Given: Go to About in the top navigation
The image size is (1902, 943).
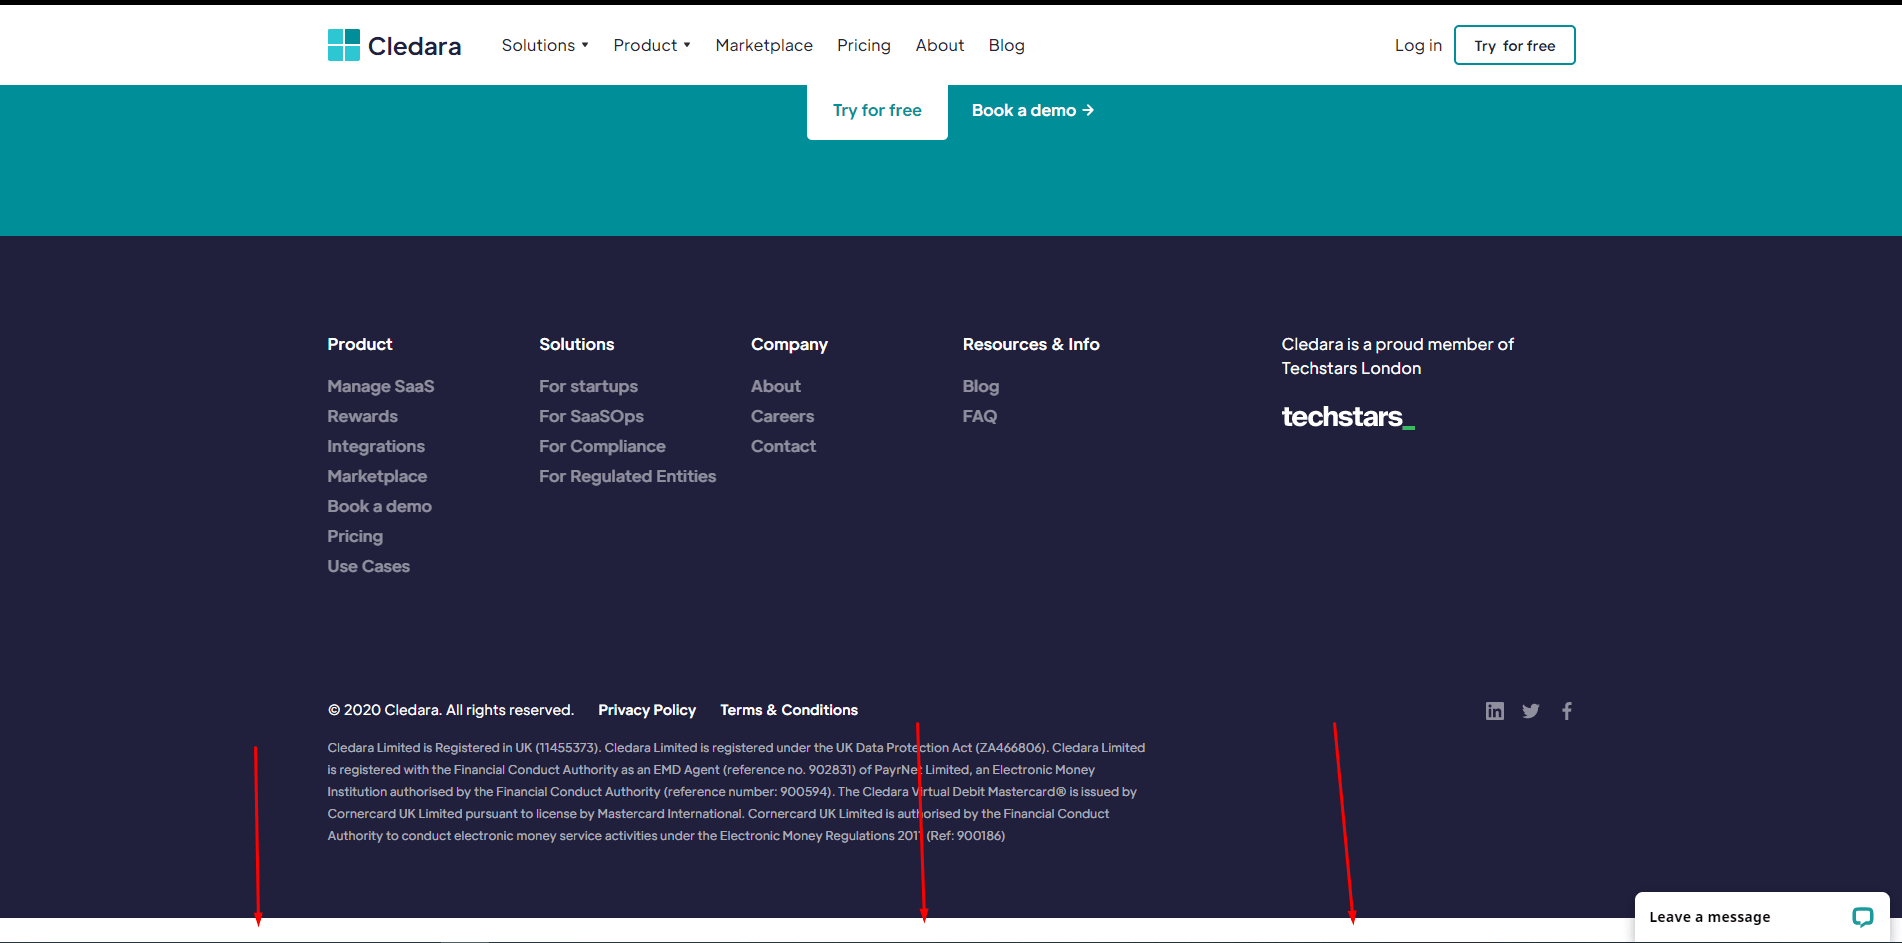Looking at the screenshot, I should (x=940, y=45).
